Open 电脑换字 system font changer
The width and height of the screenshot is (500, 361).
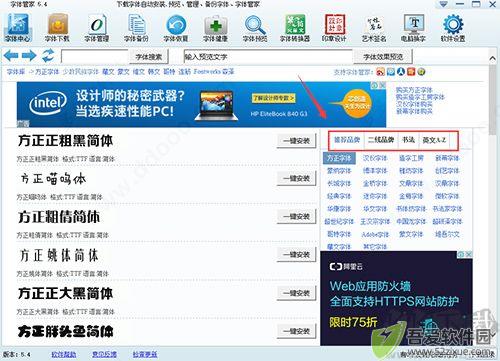(x=413, y=28)
